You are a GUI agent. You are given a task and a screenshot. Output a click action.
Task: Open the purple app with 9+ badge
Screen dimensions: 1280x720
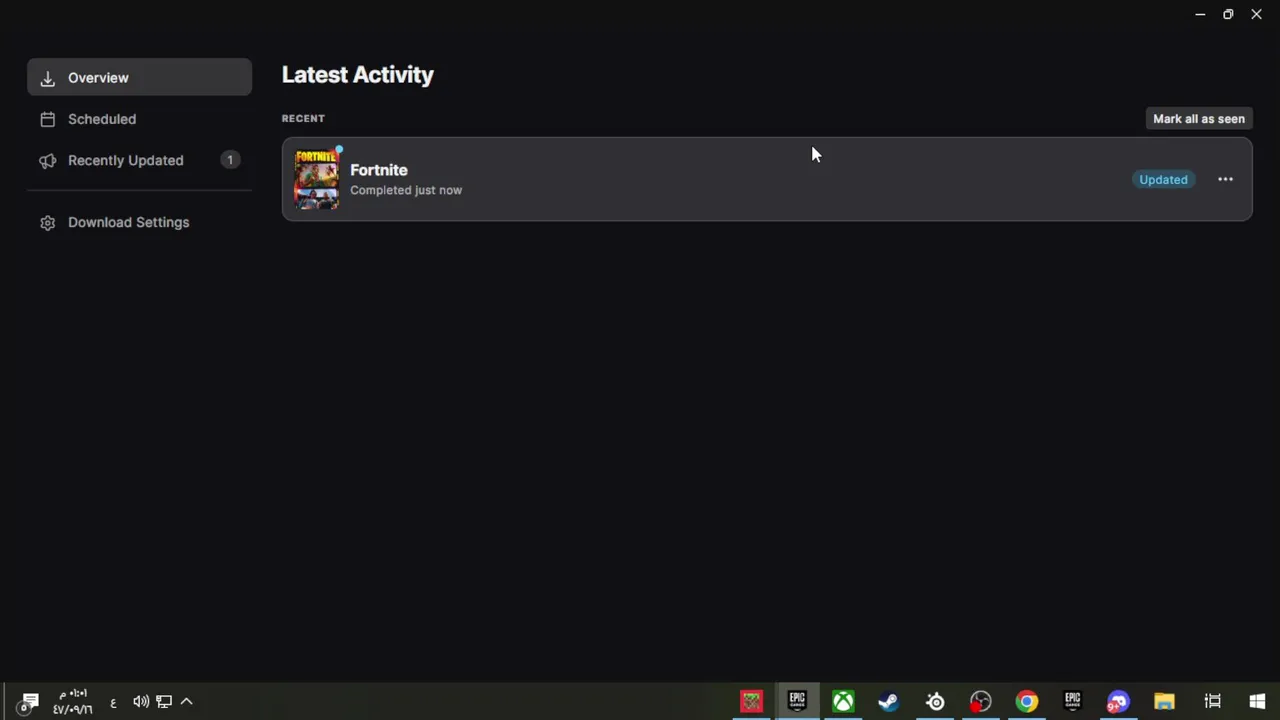1118,701
